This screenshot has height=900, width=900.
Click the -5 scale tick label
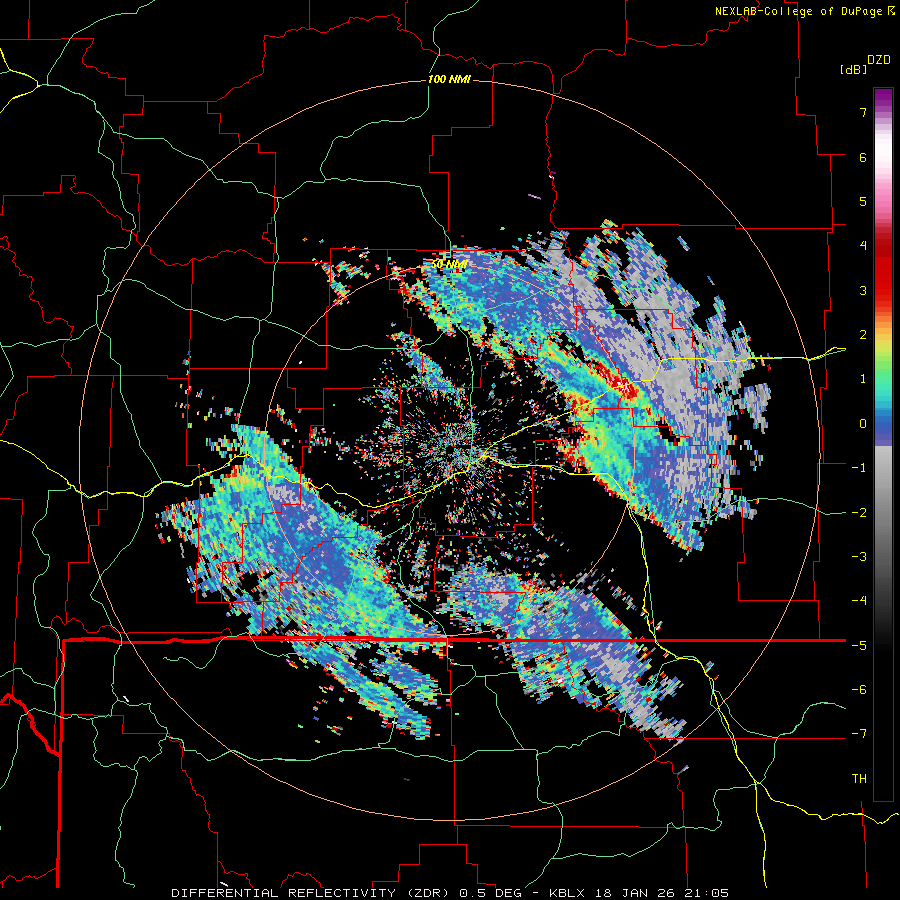[859, 646]
